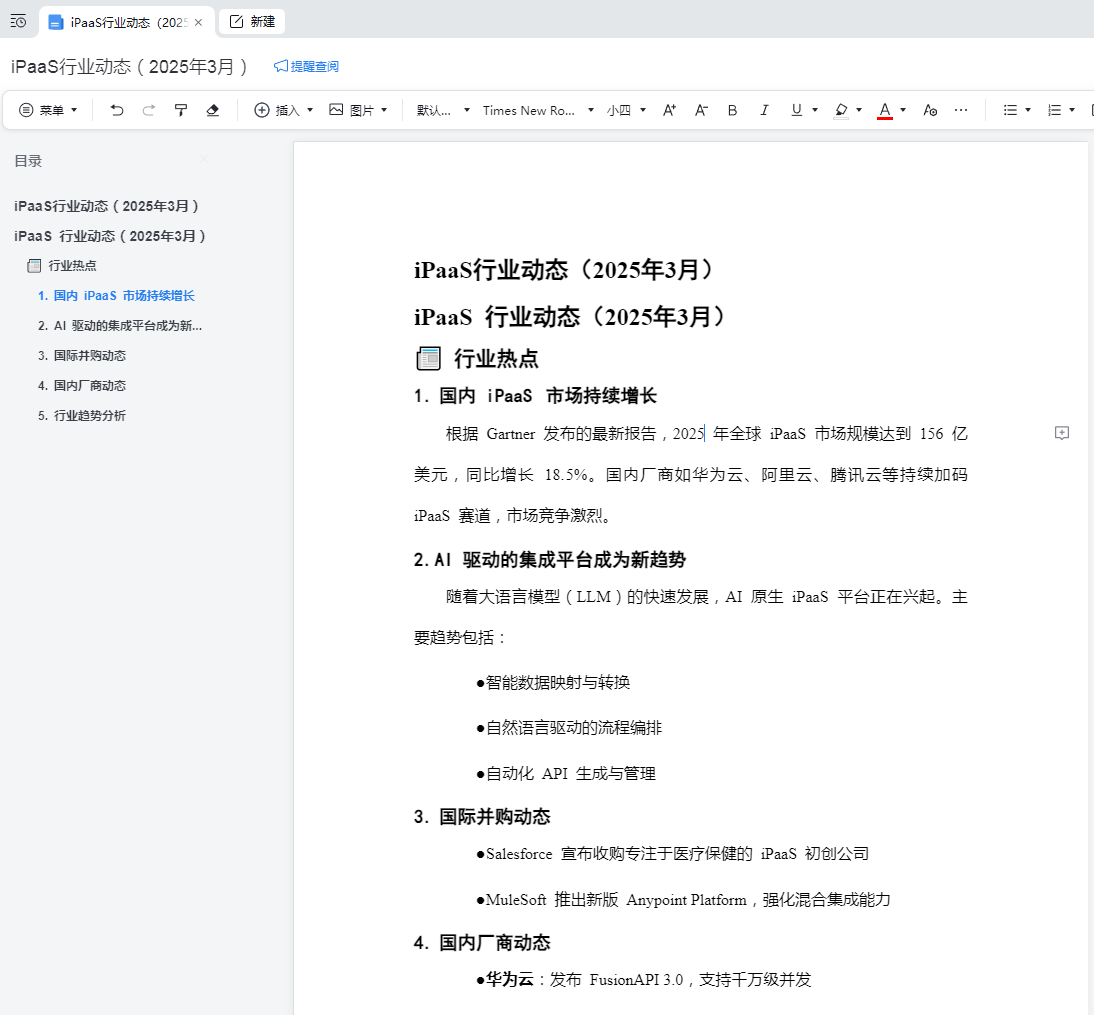Toggle italic formatting
The height and width of the screenshot is (1015, 1094).
point(764,110)
